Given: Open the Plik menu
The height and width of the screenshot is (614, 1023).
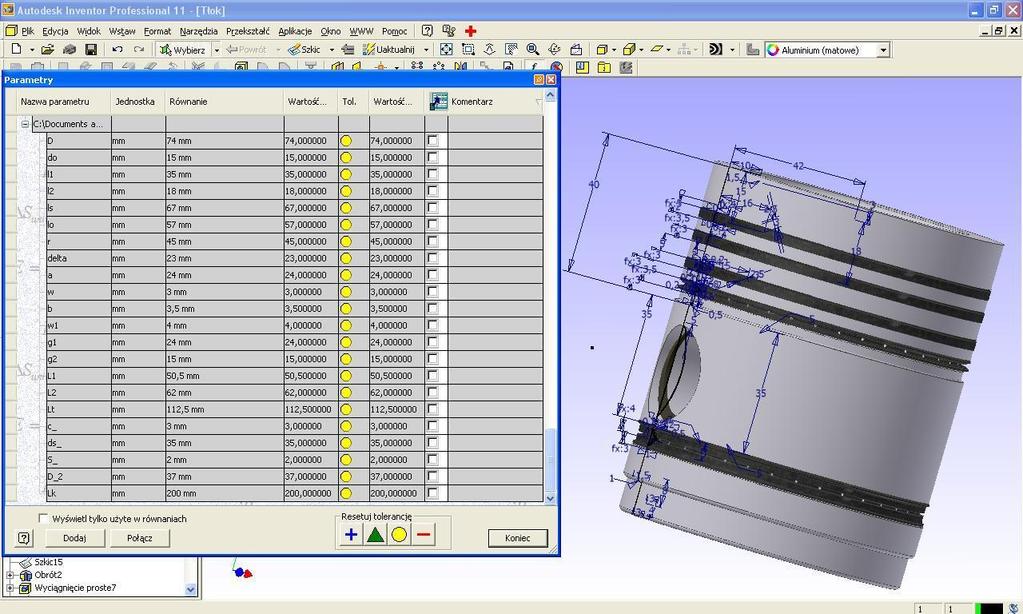Looking at the screenshot, I should pyautogui.click(x=27, y=31).
